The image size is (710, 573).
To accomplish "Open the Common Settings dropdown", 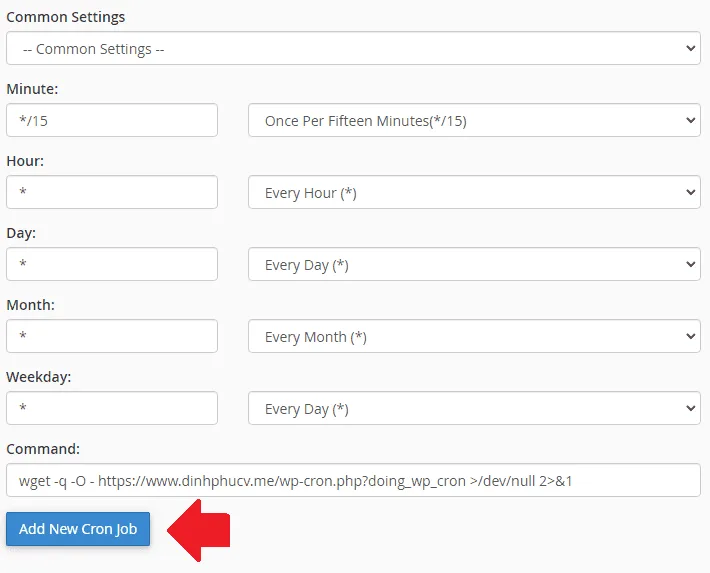I will pos(352,48).
